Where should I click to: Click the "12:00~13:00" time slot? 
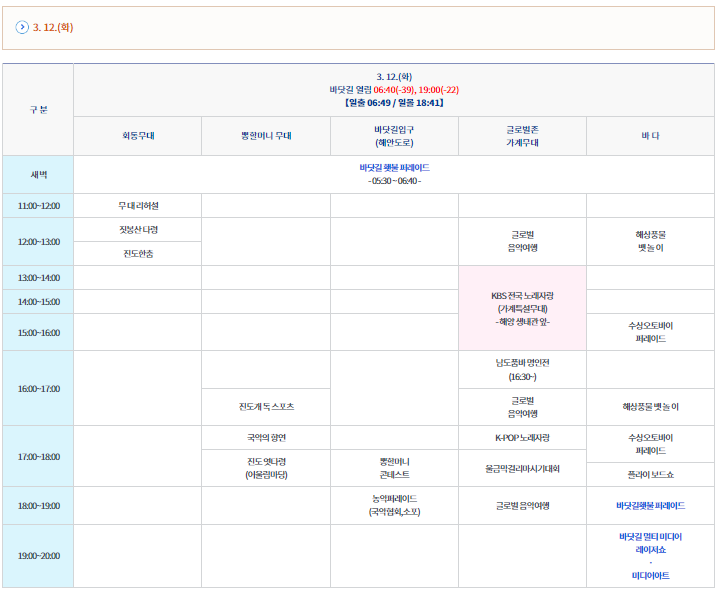(38, 242)
